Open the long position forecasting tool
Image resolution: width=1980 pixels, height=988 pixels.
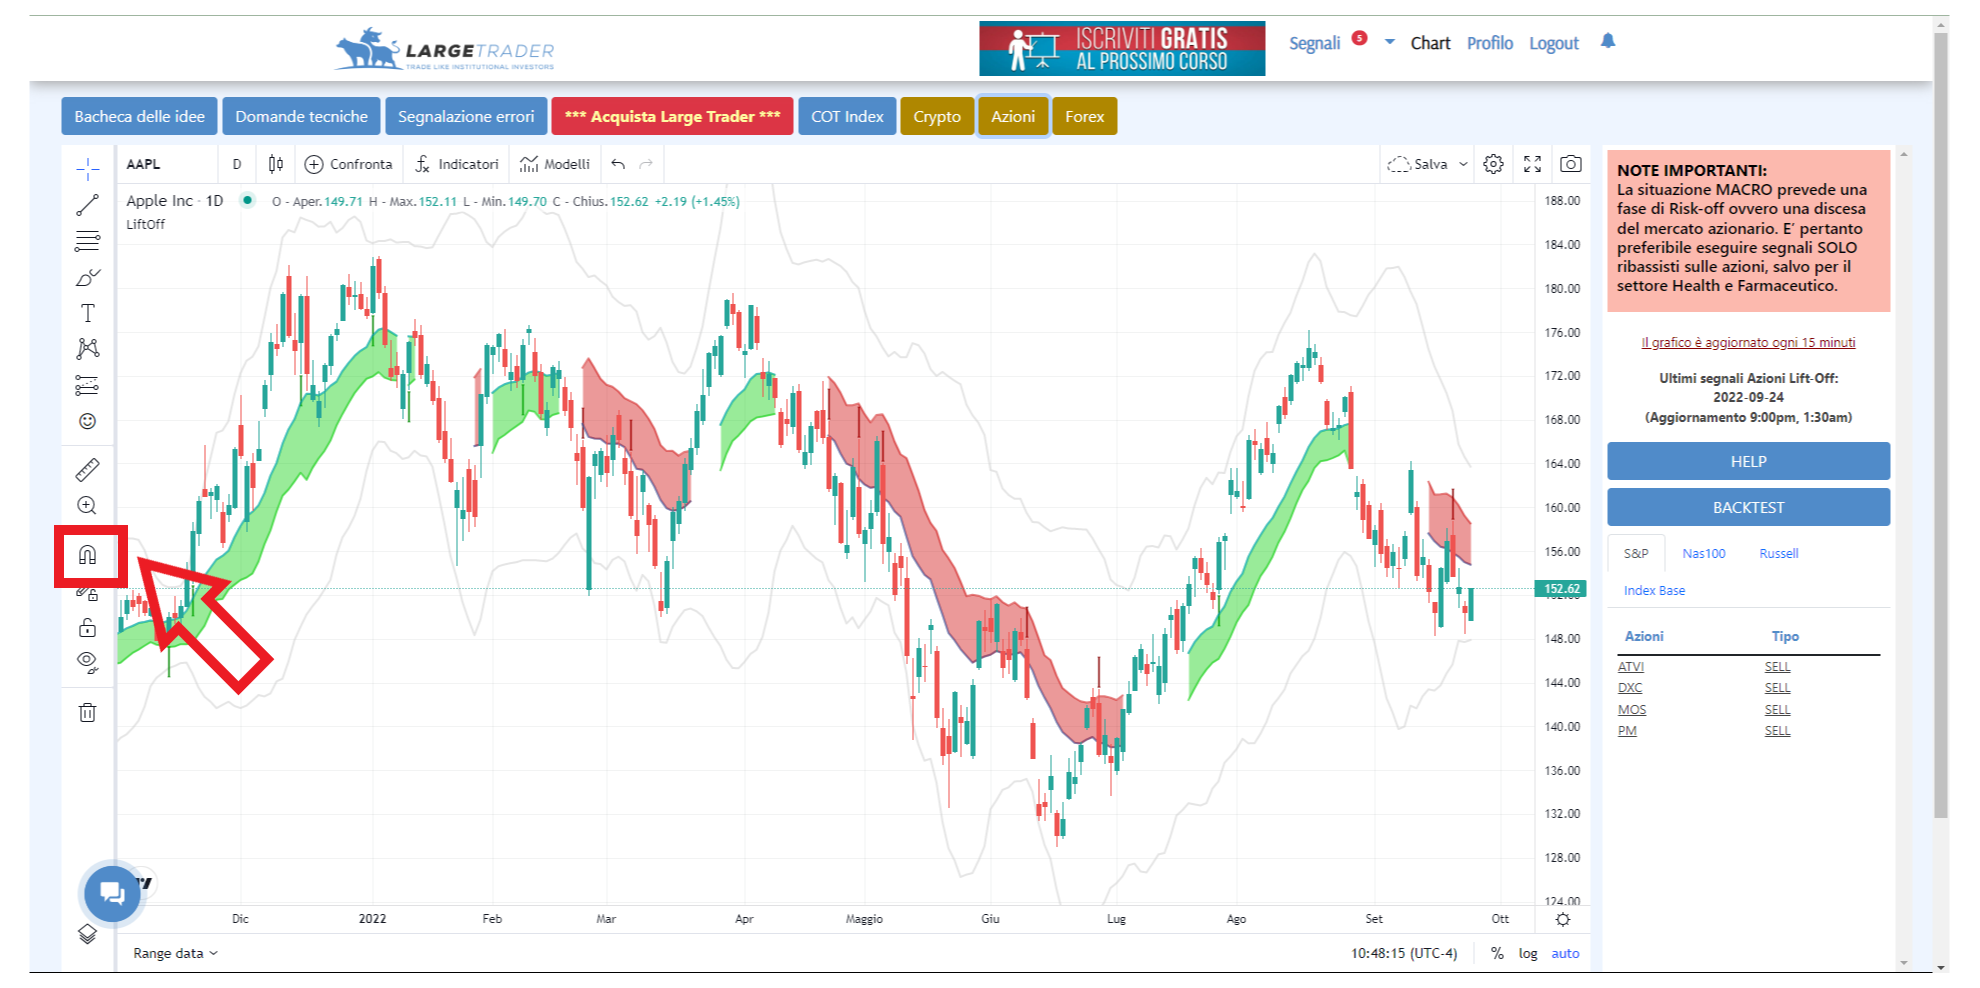click(88, 385)
